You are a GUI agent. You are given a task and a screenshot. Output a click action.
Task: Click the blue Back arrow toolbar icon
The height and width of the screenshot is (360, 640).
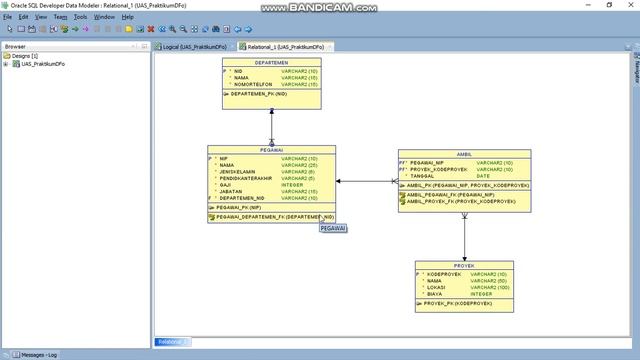tap(238, 29)
